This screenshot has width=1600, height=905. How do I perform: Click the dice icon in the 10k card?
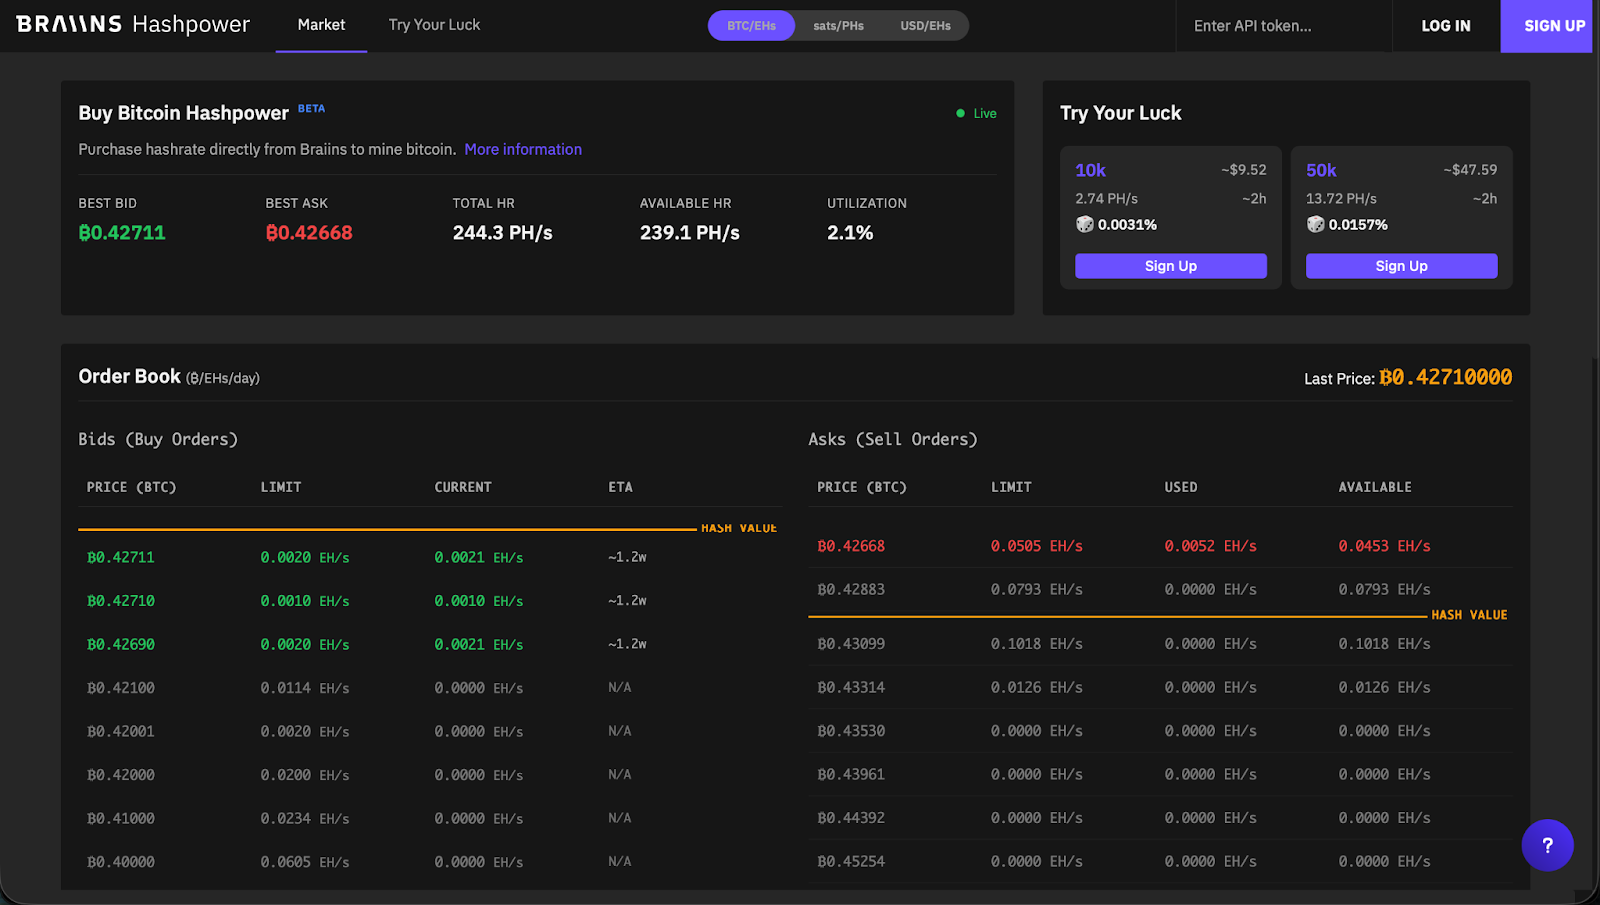pyautogui.click(x=1085, y=224)
